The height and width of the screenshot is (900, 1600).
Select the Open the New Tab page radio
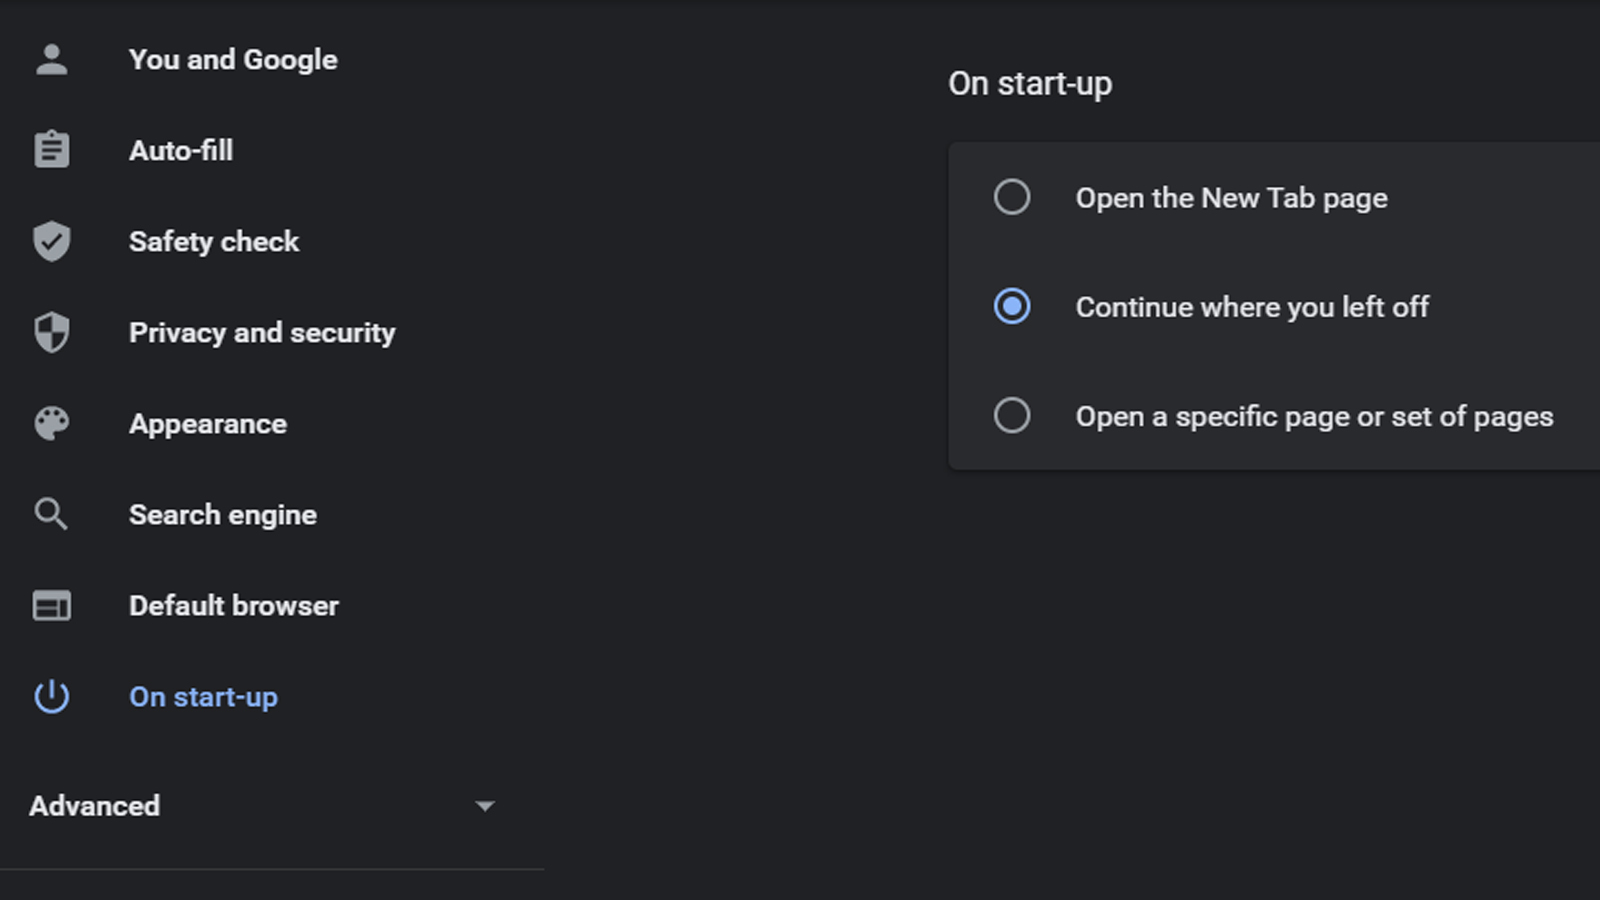click(1012, 197)
